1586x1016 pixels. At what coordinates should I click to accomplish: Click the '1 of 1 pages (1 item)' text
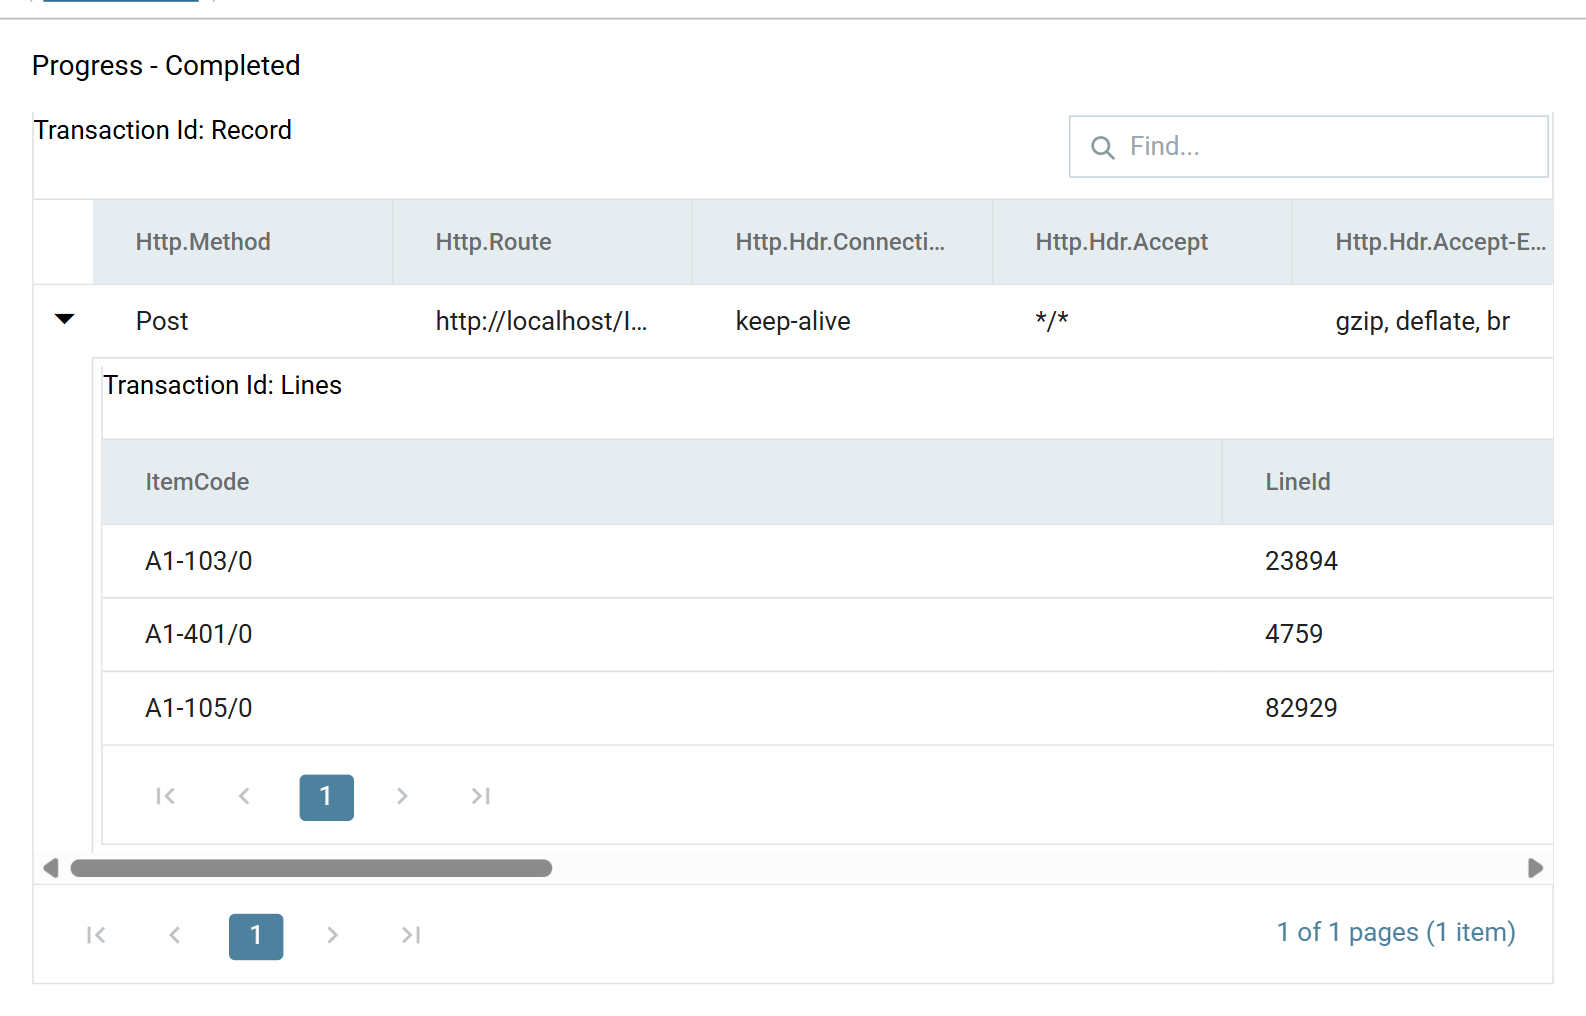(x=1396, y=932)
